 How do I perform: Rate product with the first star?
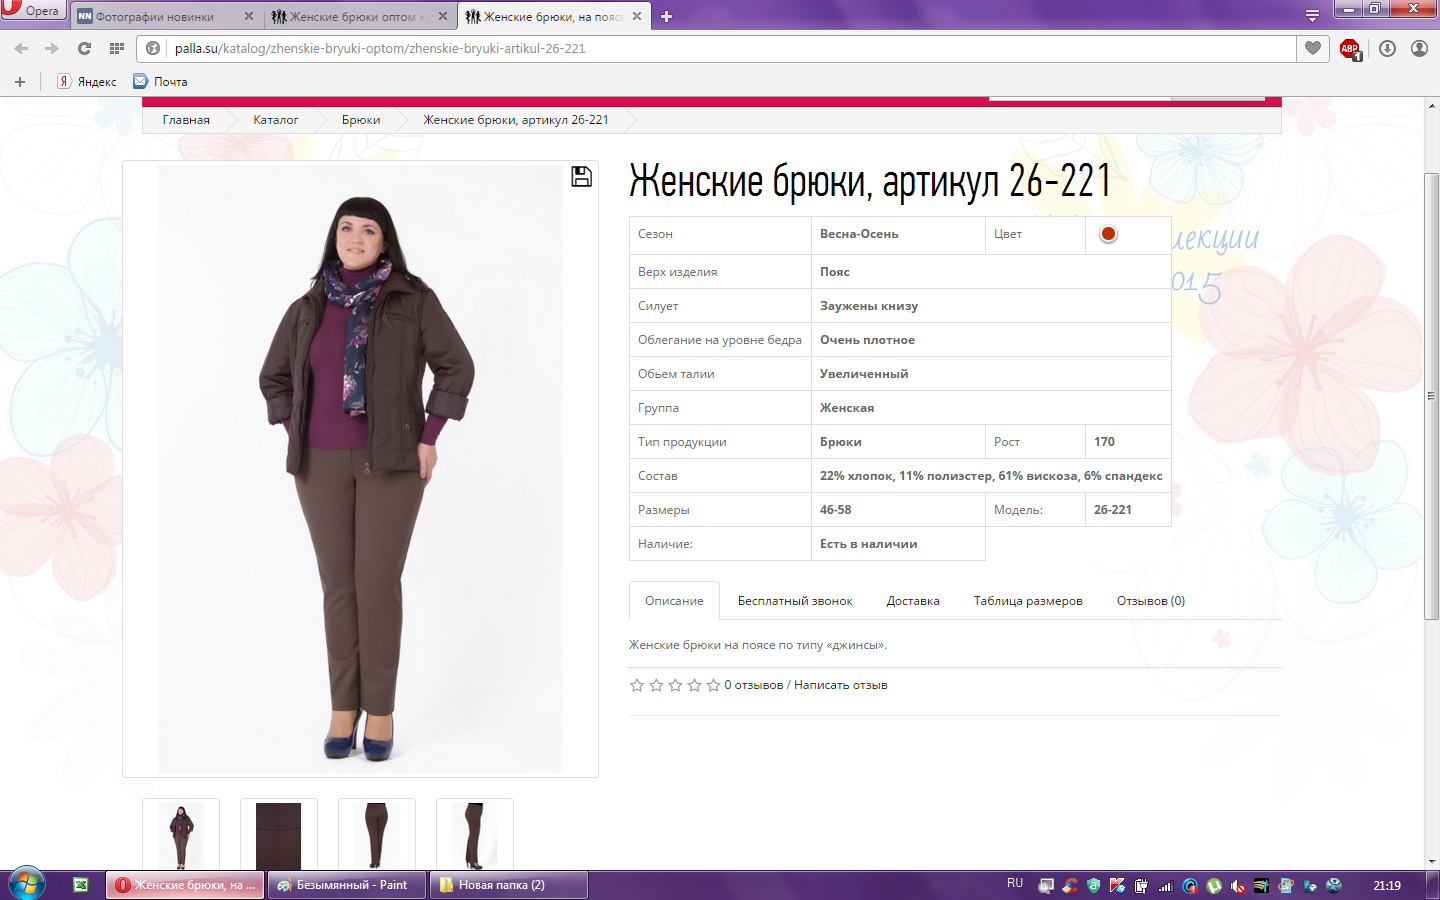coord(637,685)
